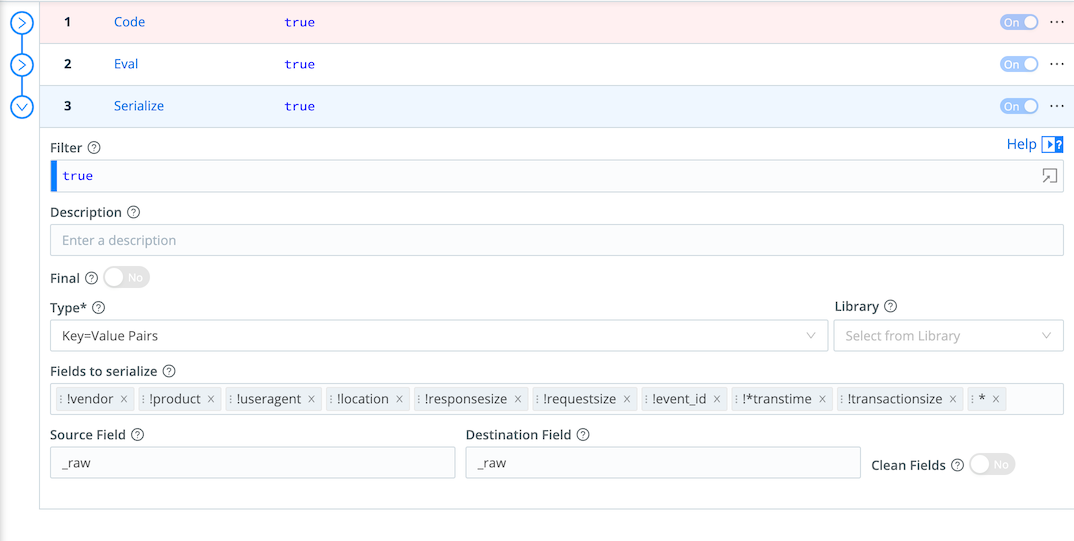The width and height of the screenshot is (1074, 541).
Task: Click row number 2
Action: [67, 64]
